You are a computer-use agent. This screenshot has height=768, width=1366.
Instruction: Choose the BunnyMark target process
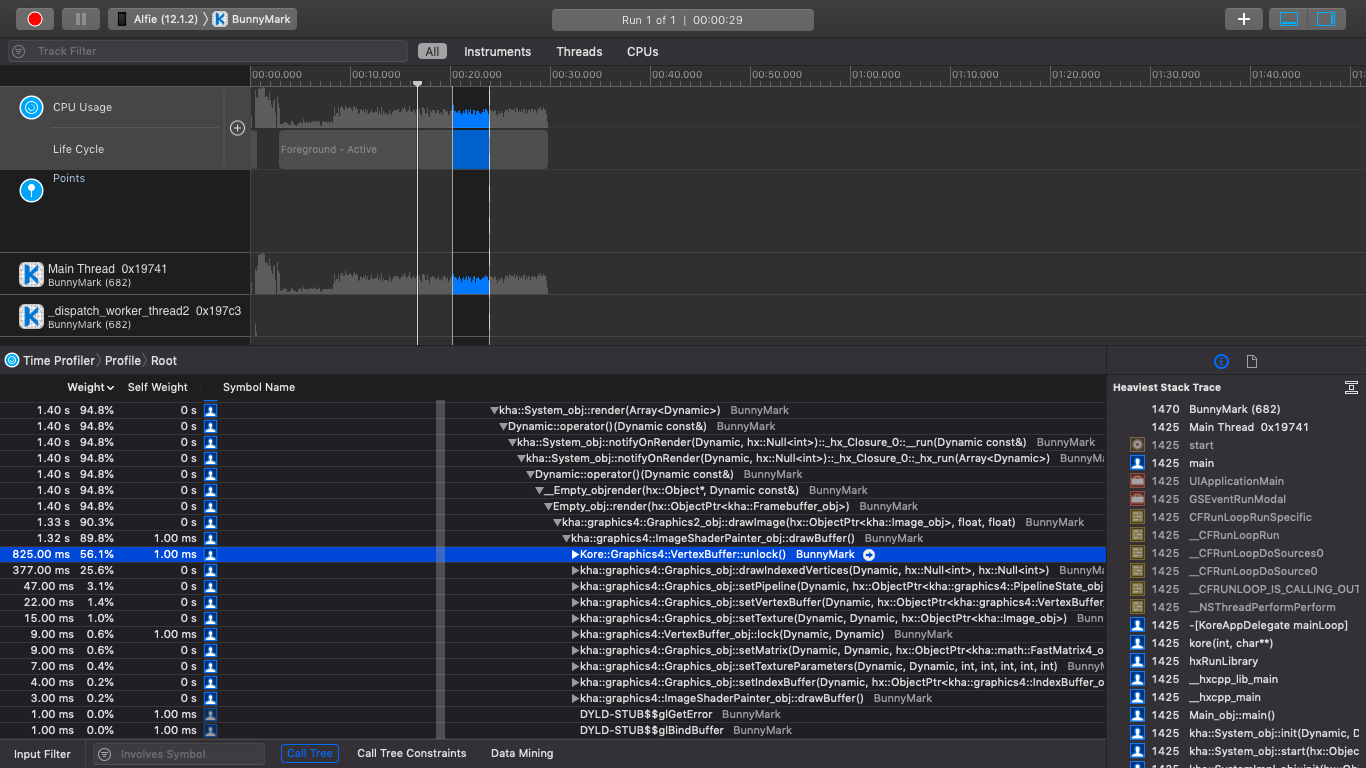pos(251,19)
